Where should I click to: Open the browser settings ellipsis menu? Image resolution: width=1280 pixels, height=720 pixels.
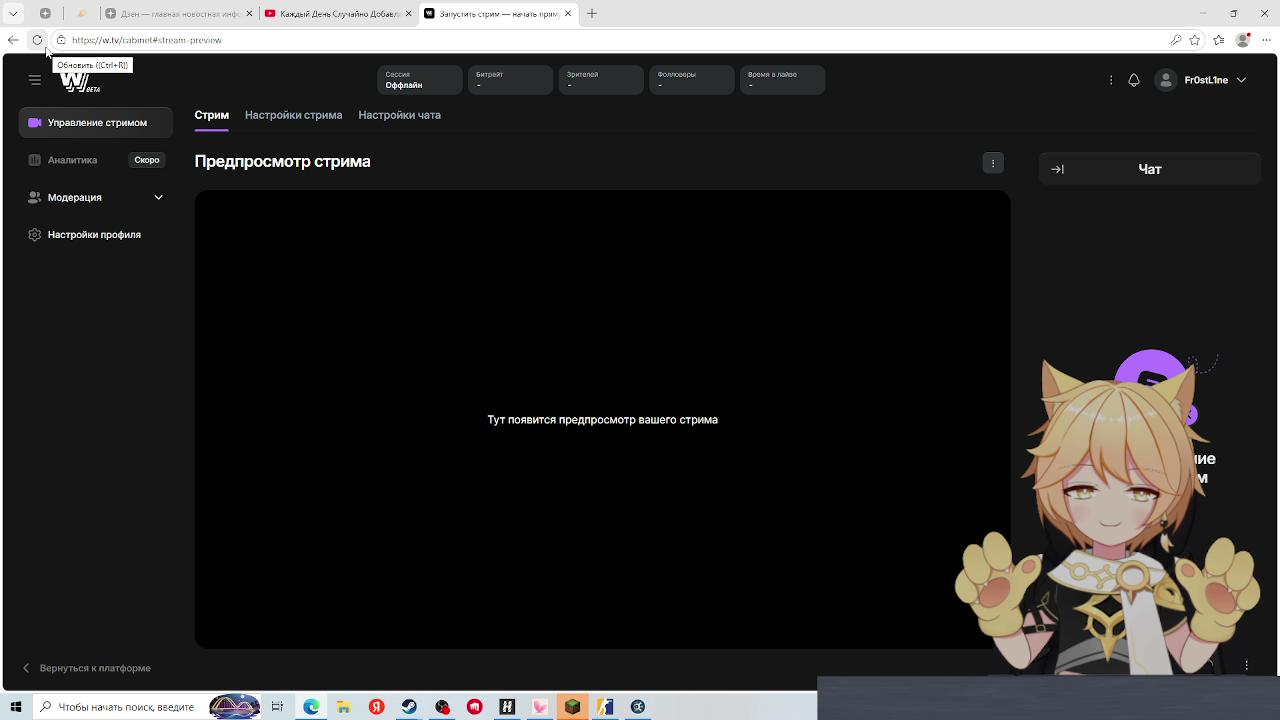click(x=1266, y=40)
